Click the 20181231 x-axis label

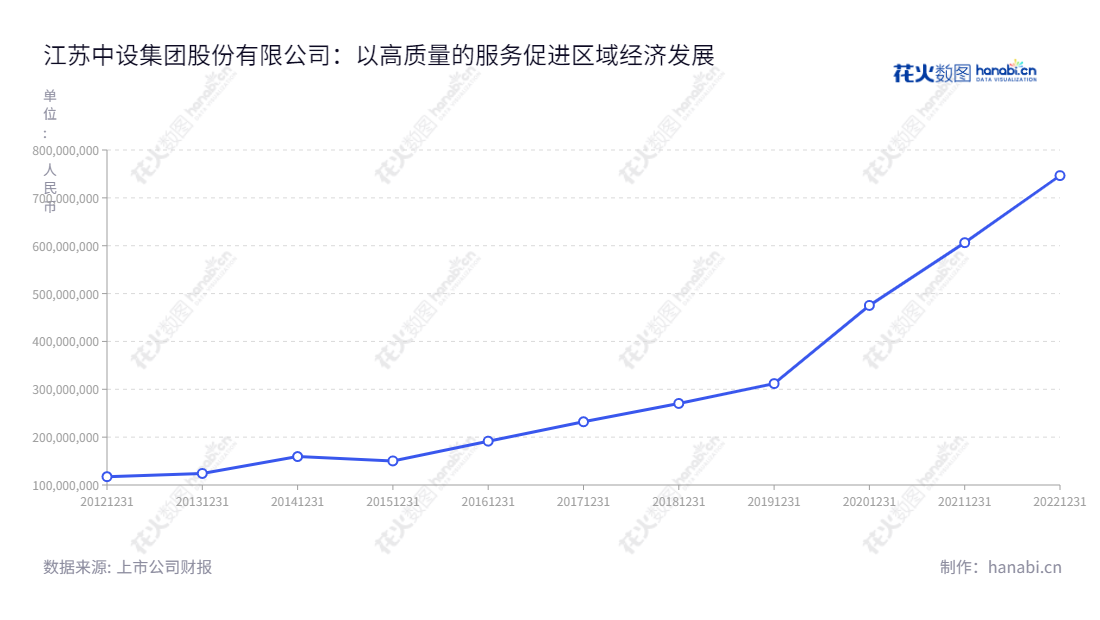pyautogui.click(x=678, y=501)
